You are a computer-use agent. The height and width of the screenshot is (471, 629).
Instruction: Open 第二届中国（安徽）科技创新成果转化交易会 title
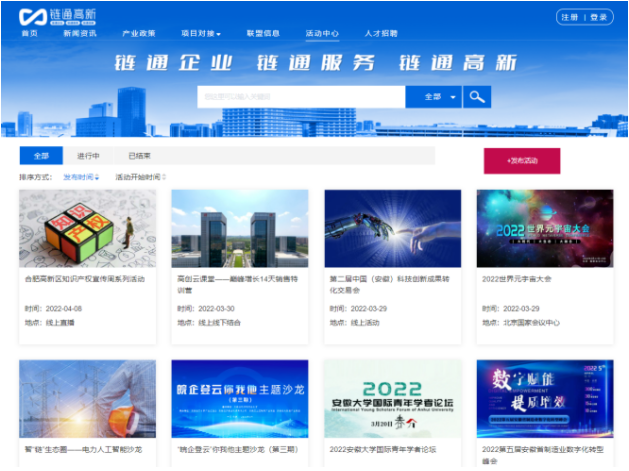390,284
